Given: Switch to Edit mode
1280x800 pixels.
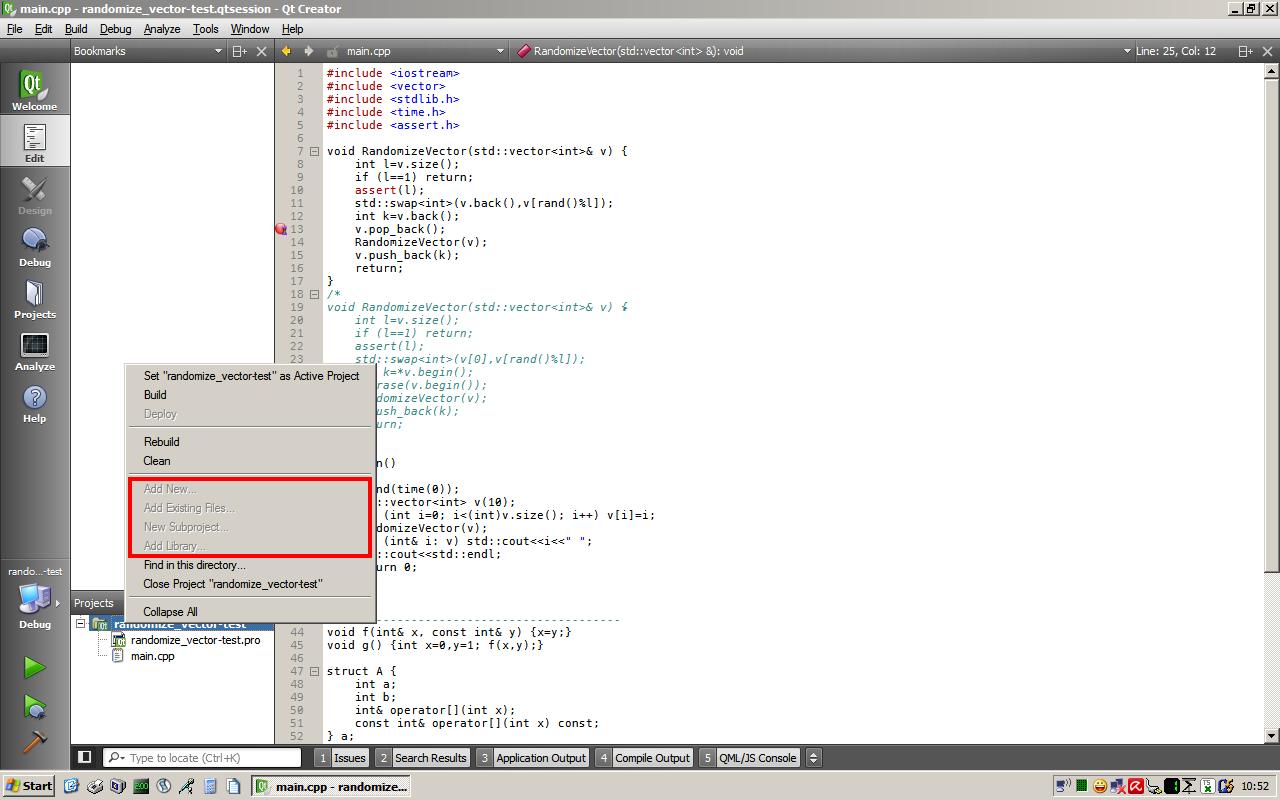Looking at the screenshot, I should click(35, 142).
